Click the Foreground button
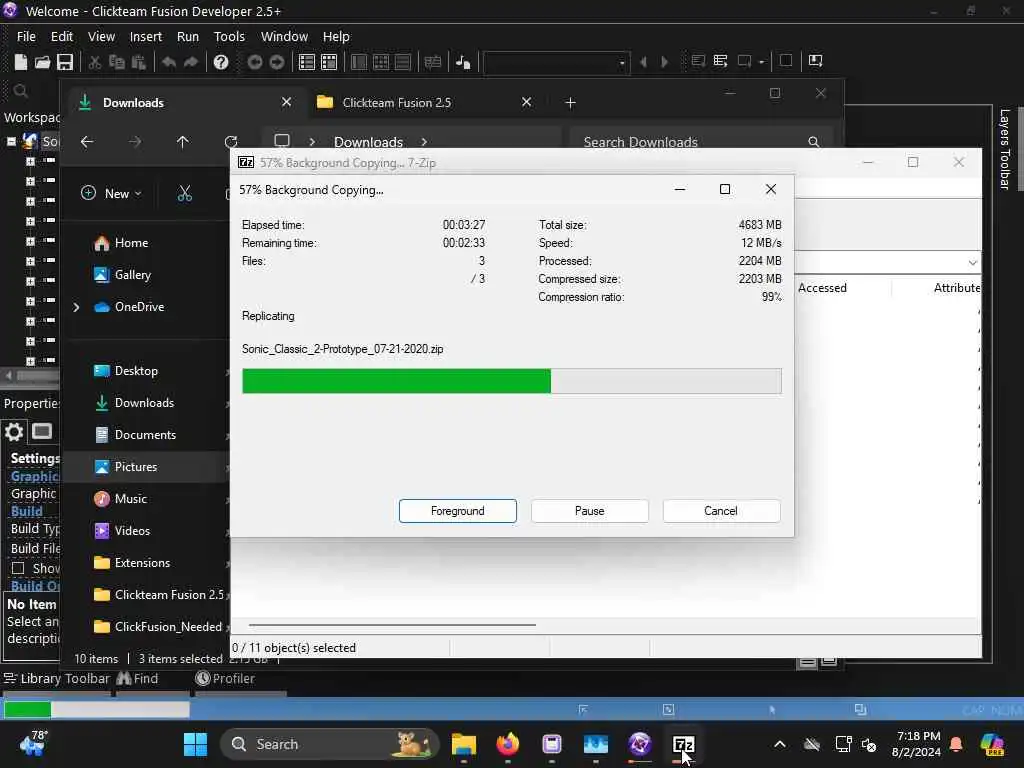This screenshot has width=1024, height=768. [x=458, y=511]
